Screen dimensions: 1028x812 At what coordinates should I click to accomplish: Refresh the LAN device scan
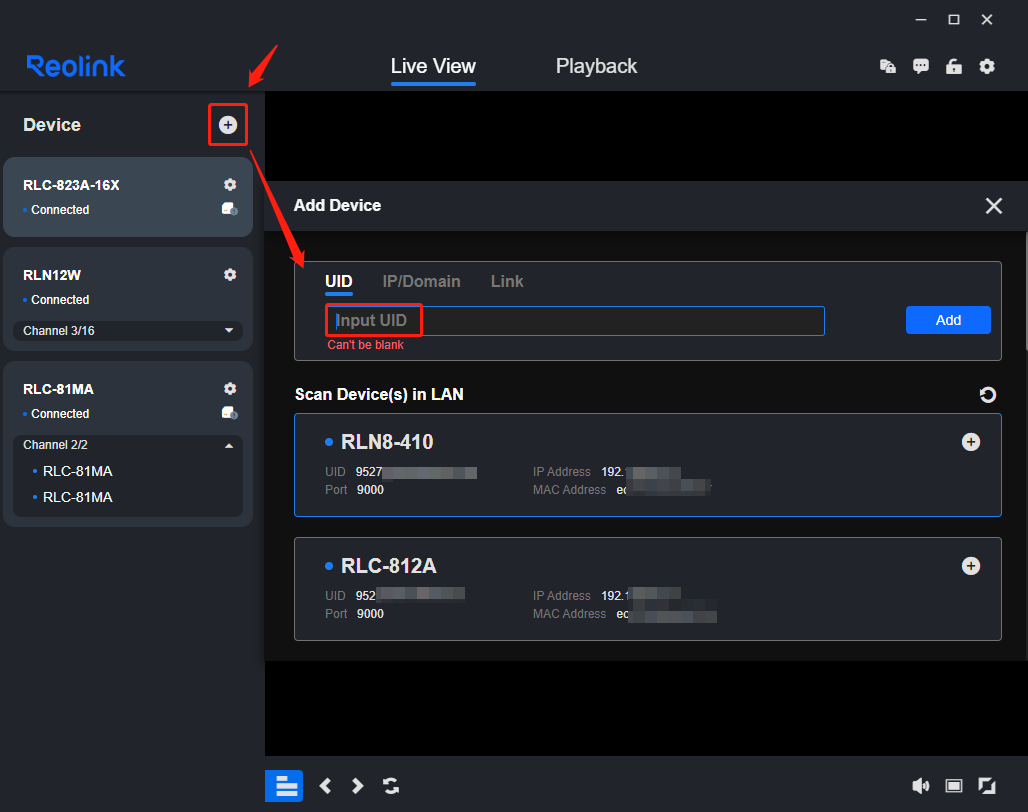pyautogui.click(x=988, y=395)
